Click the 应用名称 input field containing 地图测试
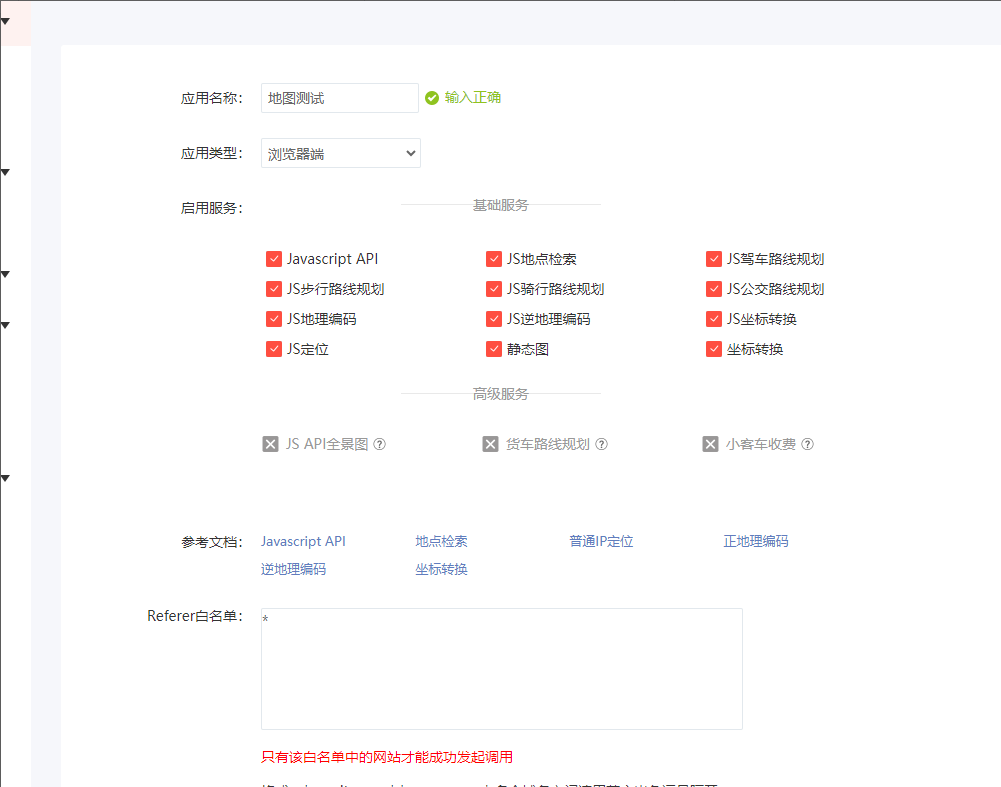The height and width of the screenshot is (787, 1001). tap(339, 98)
